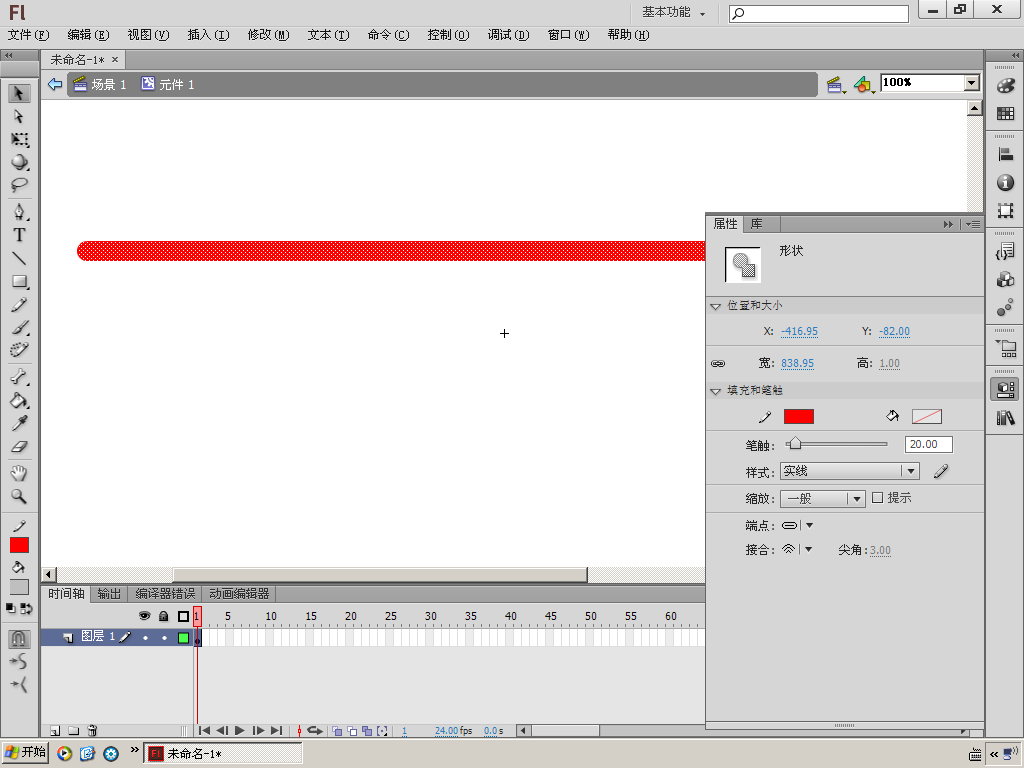Open the 窗口 menu
This screenshot has height=768, width=1024.
[568, 35]
